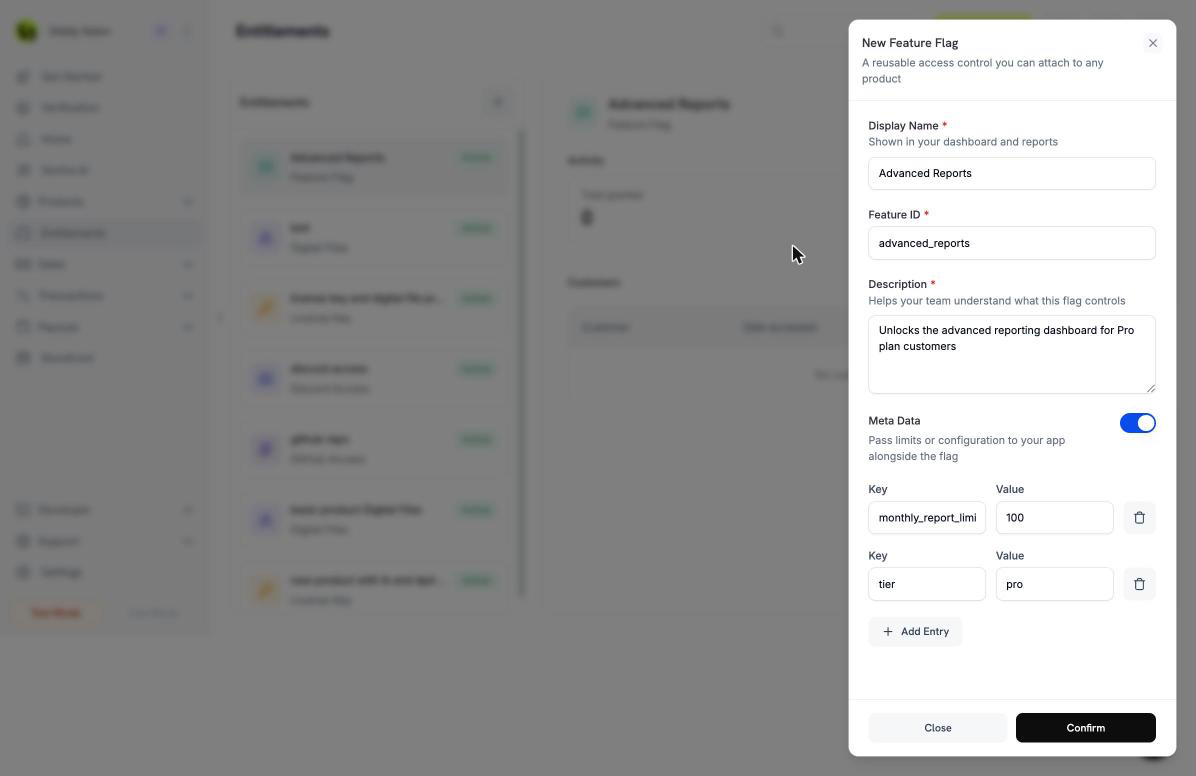Screen dimensions: 1196x776
Task: Focus the Display Name field
Action: coord(1011,173)
